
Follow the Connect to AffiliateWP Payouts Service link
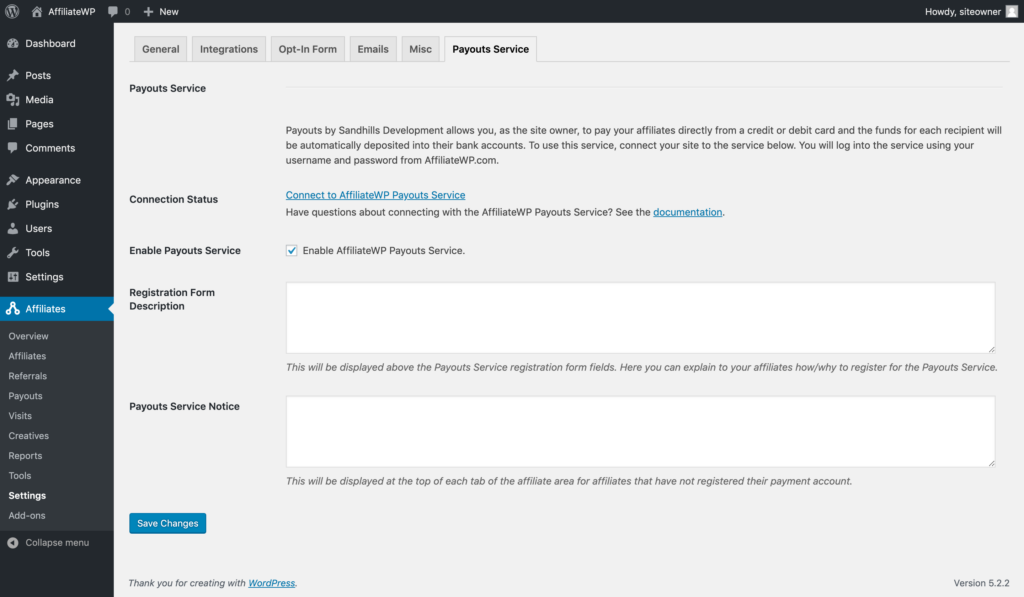point(376,195)
